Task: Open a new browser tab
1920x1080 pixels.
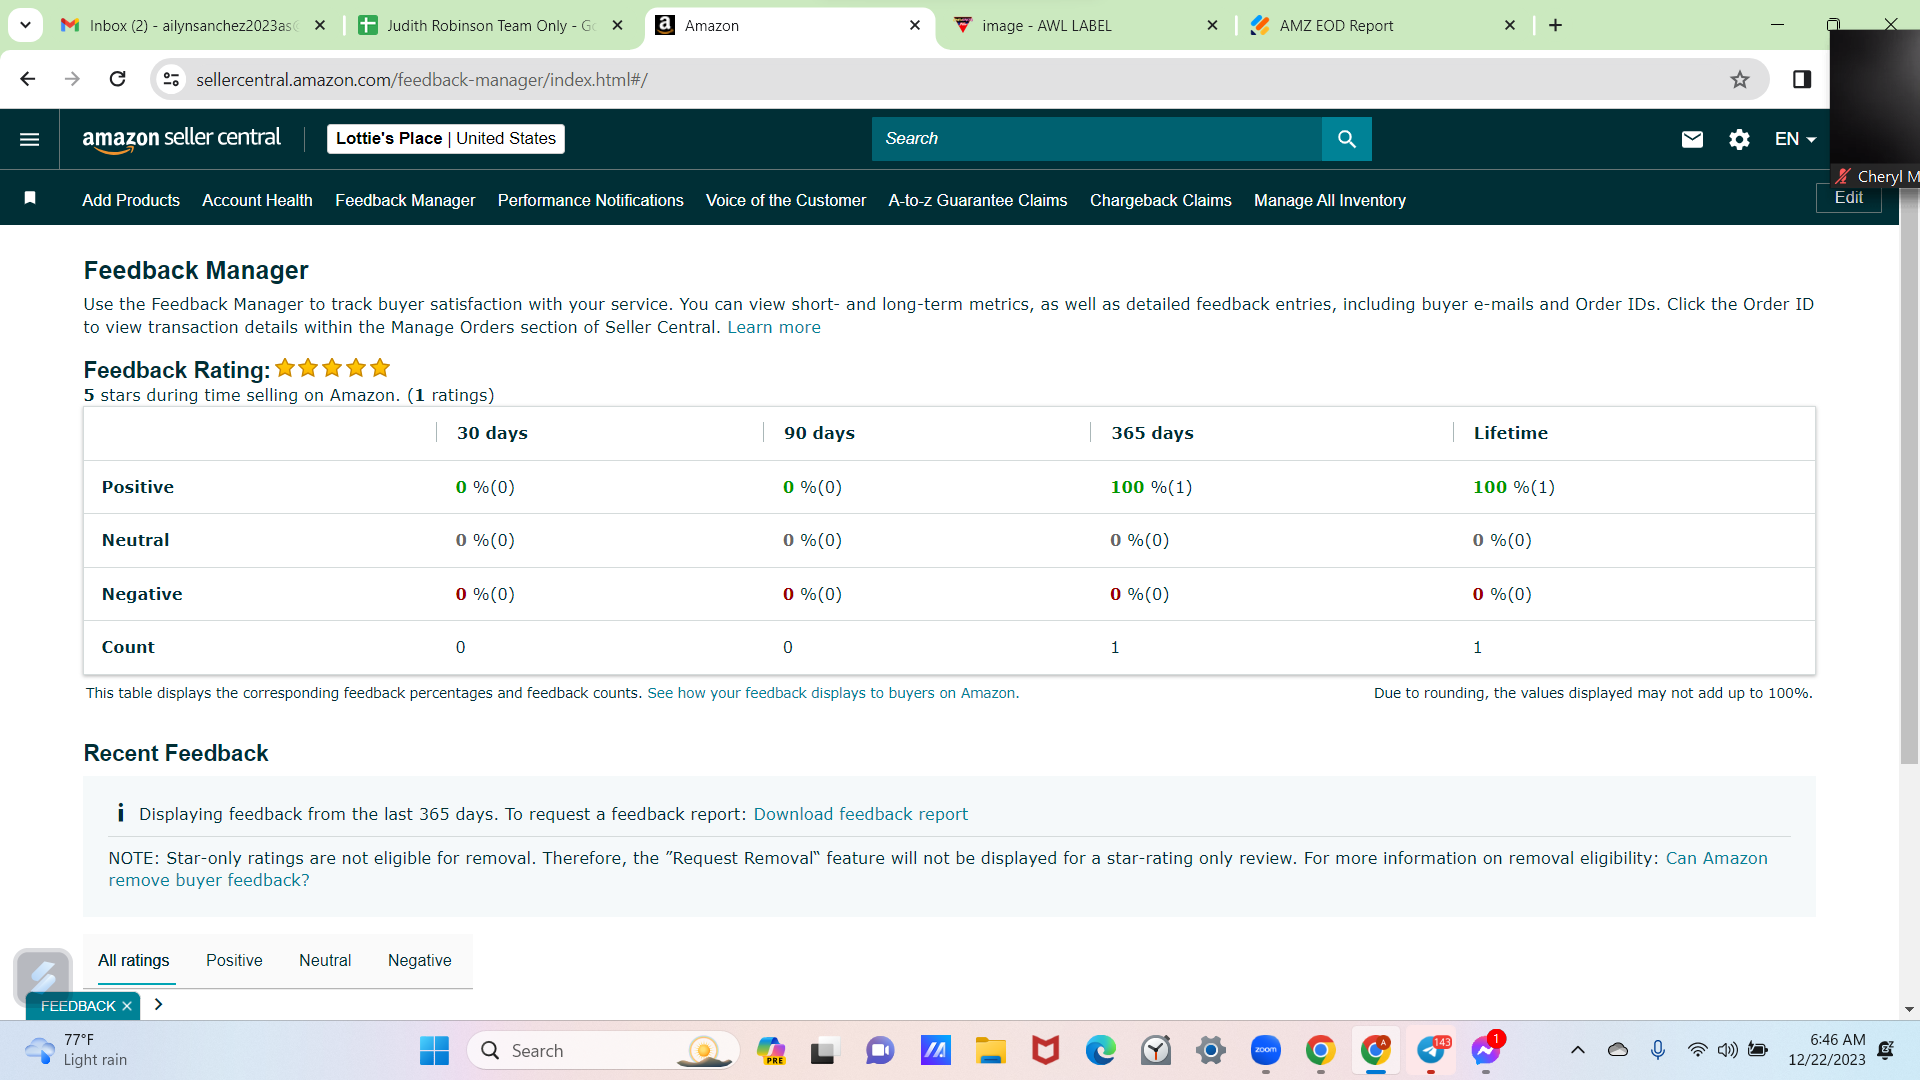Action: pyautogui.click(x=1555, y=25)
